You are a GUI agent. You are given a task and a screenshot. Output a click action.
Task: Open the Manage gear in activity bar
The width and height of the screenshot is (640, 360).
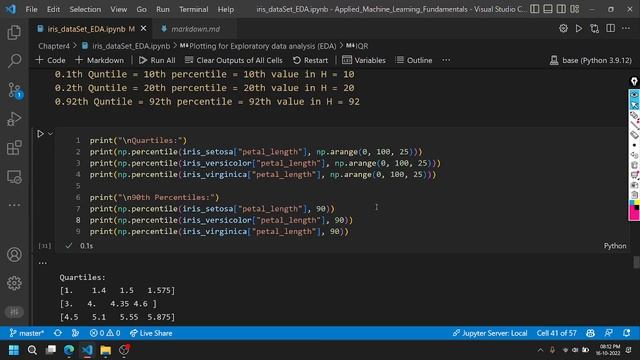coord(14,283)
